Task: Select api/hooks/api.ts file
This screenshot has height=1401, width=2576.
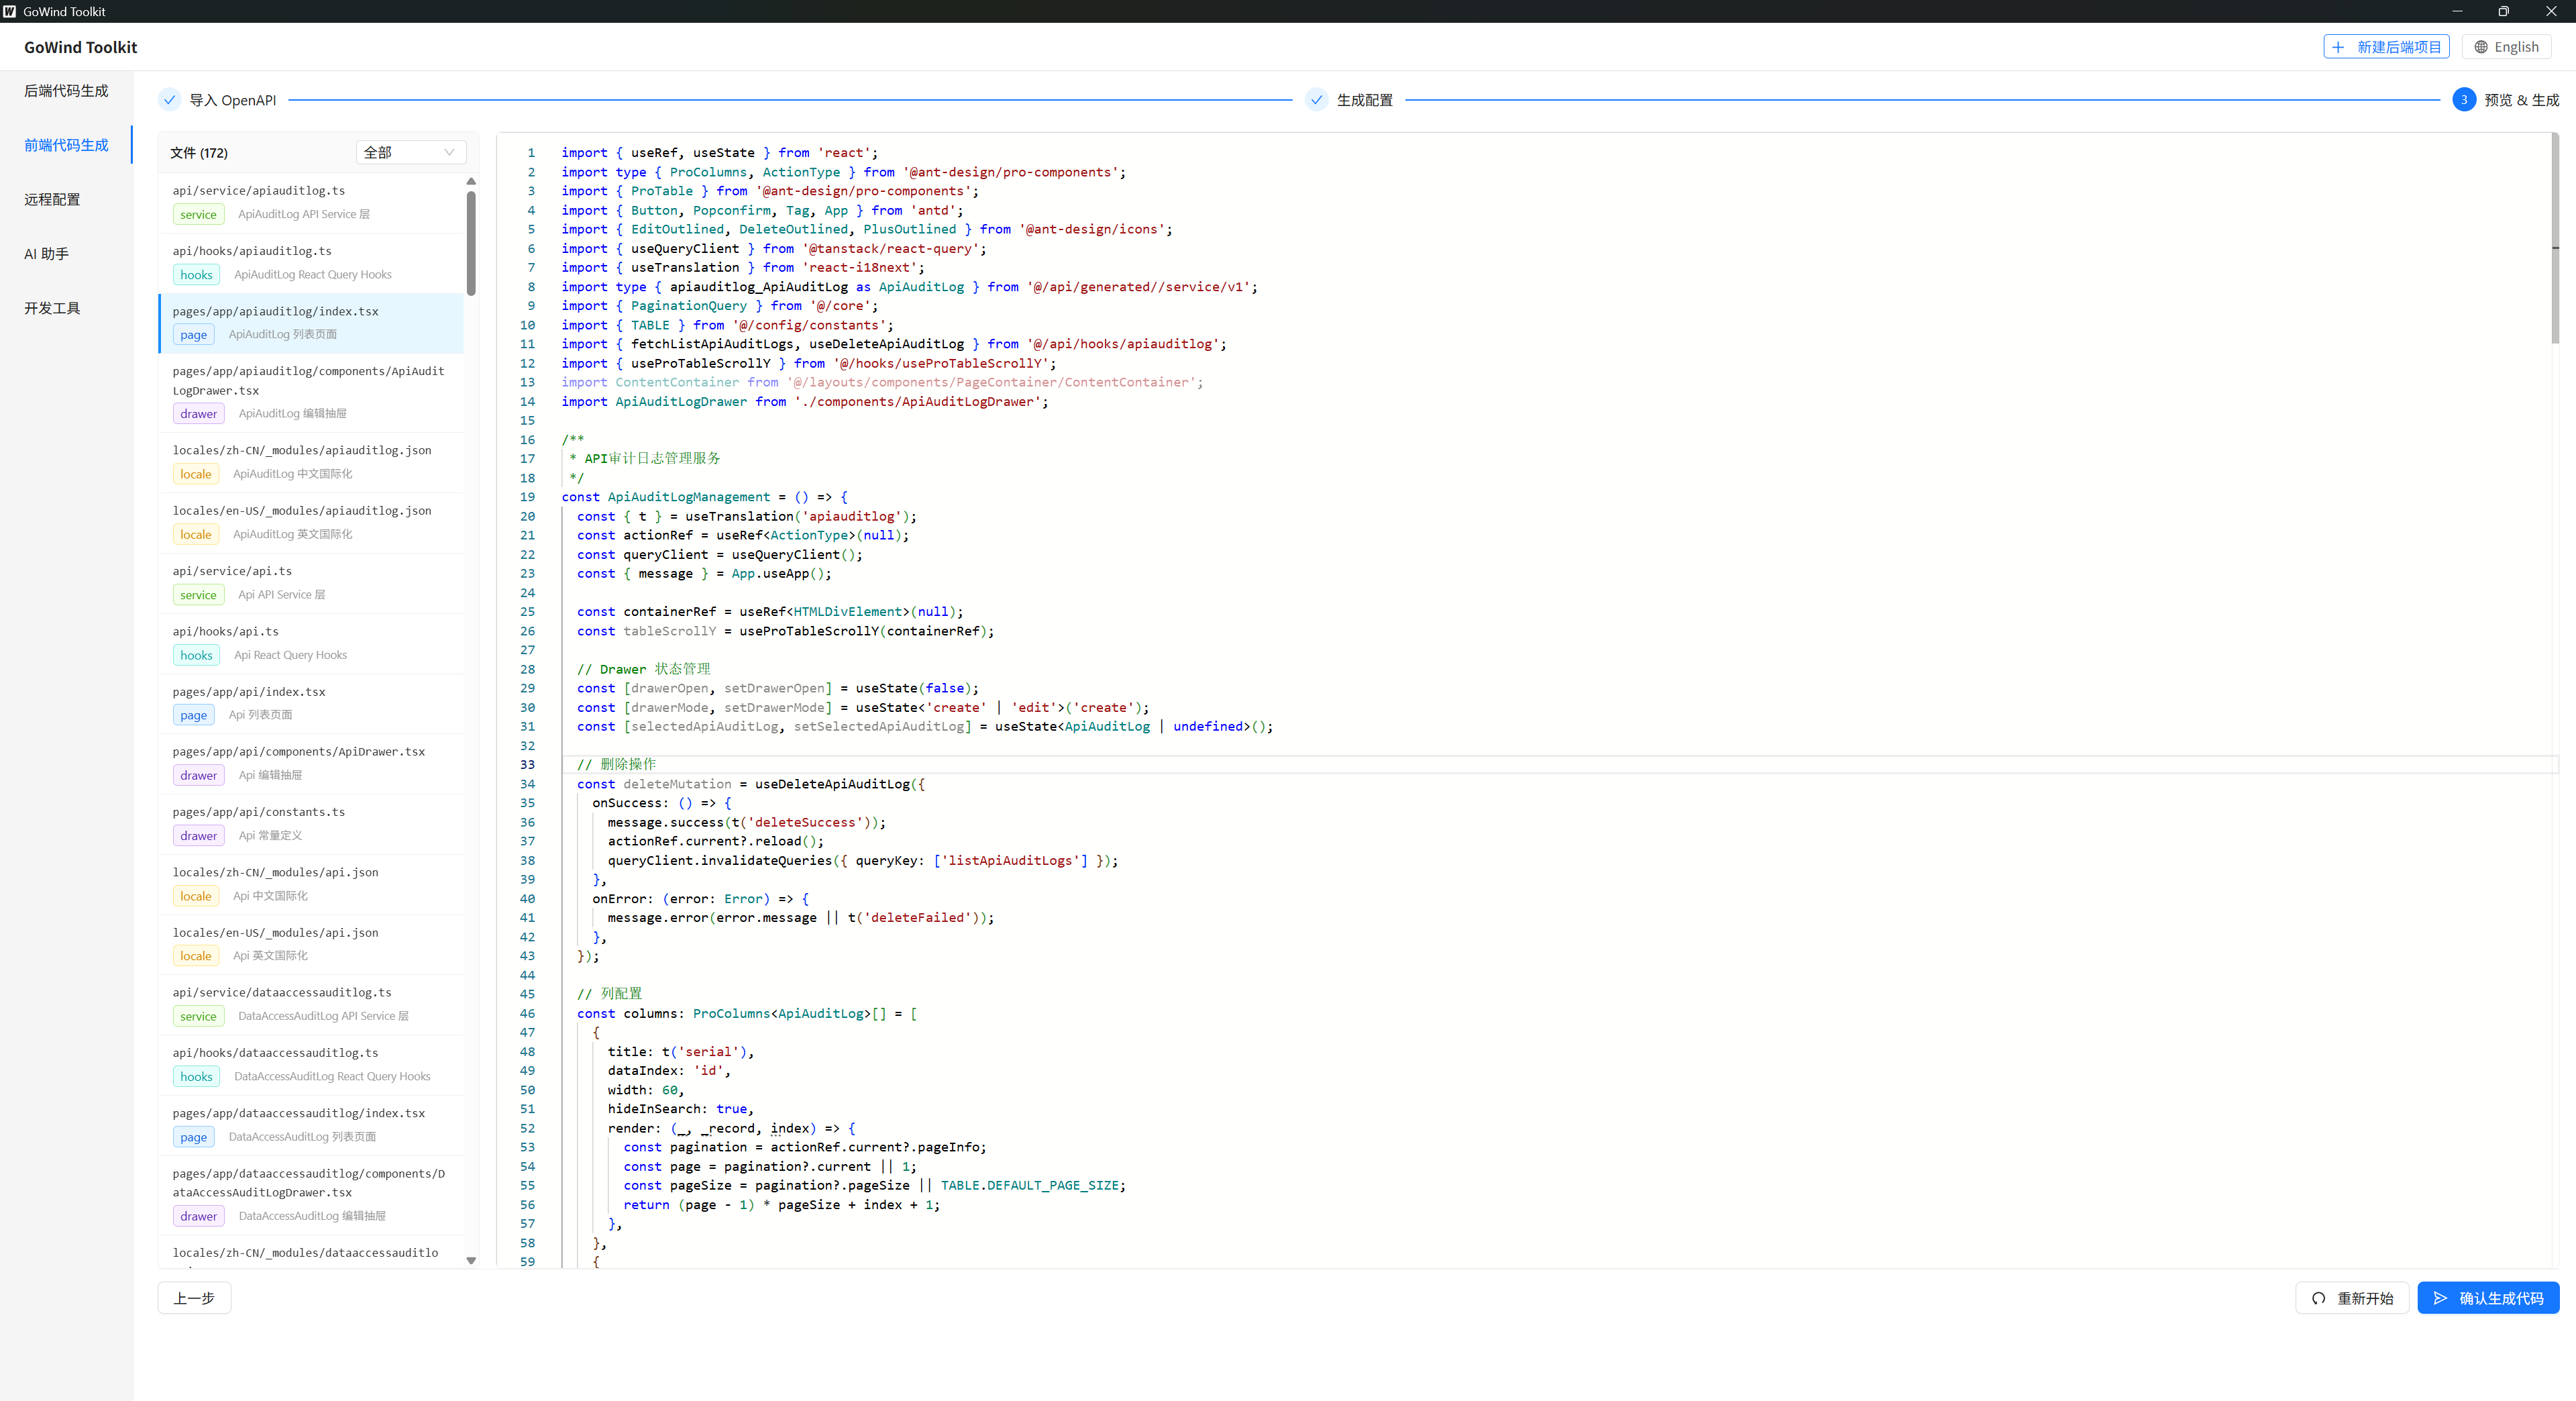Action: (311, 644)
